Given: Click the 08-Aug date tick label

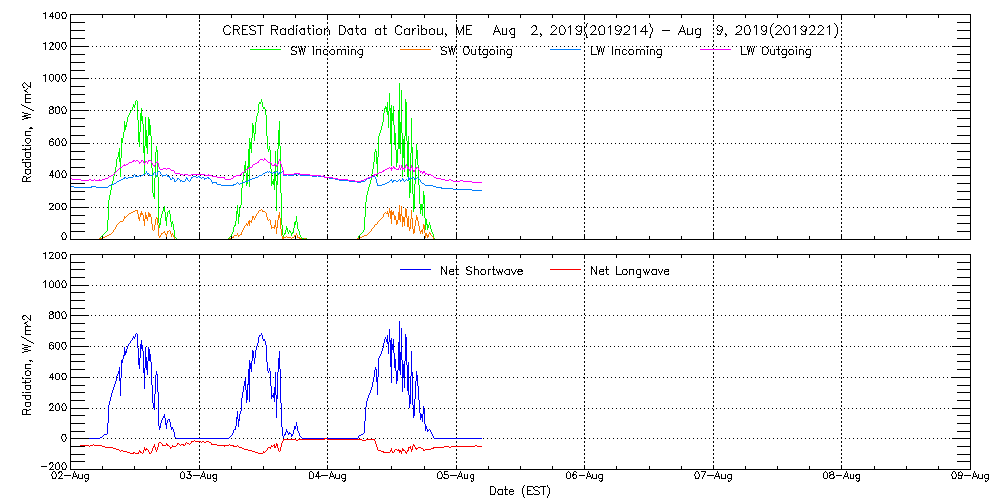Looking at the screenshot, I should click(841, 477).
